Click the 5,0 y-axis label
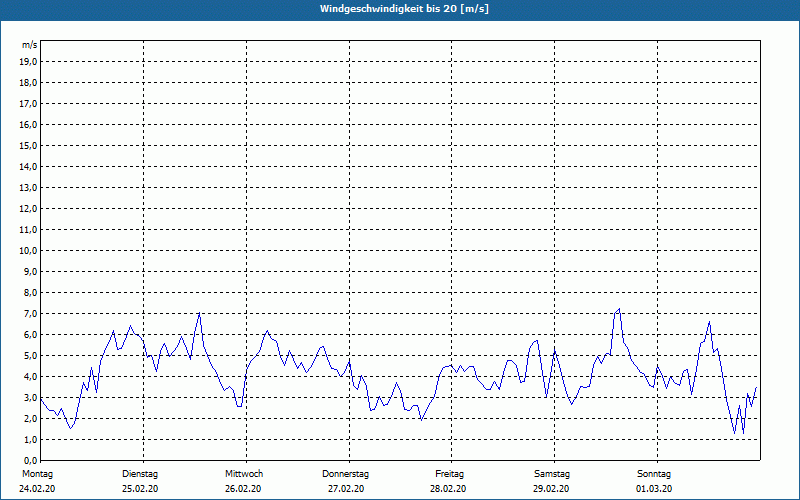The image size is (800, 500). tap(30, 355)
